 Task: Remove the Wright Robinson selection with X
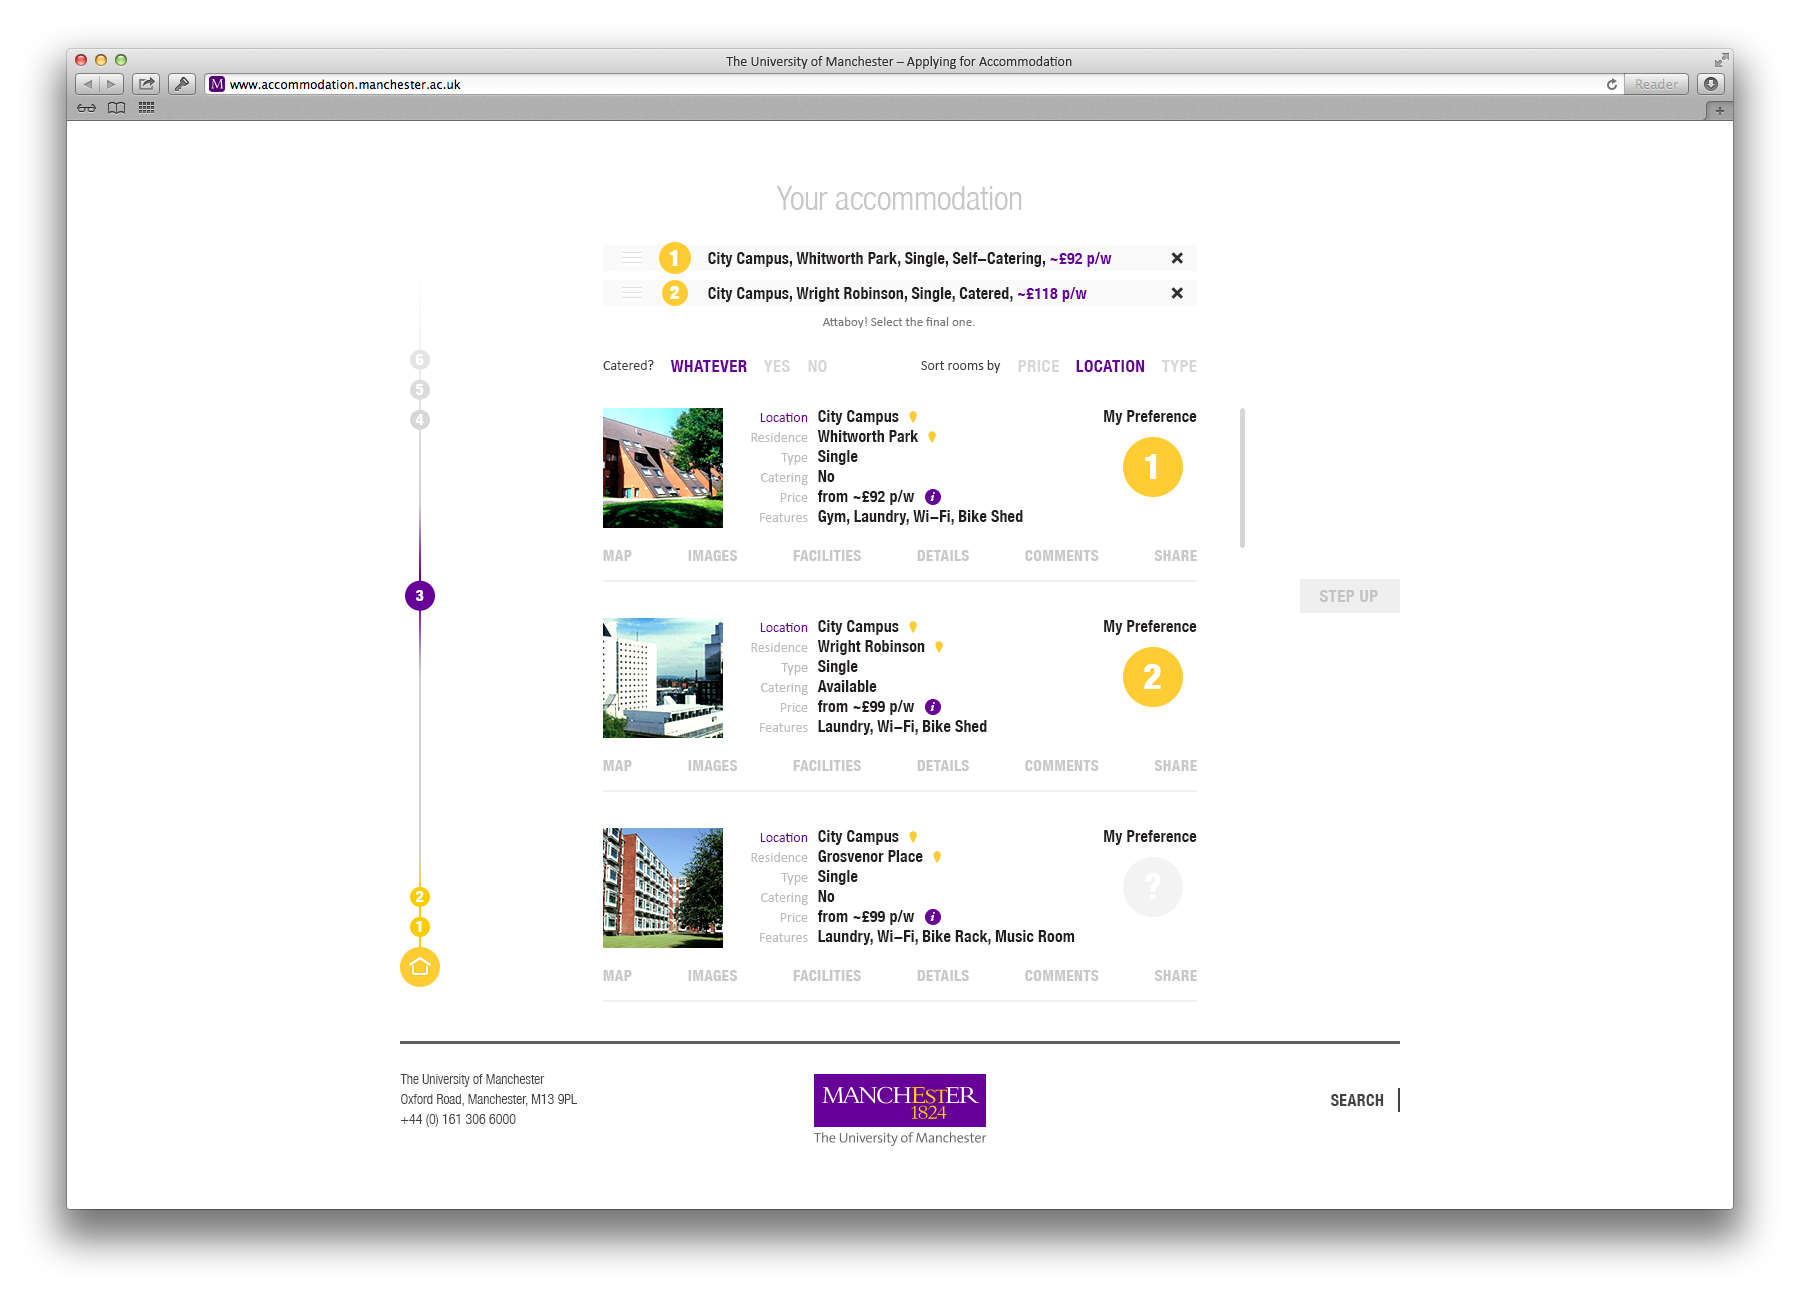click(1177, 293)
